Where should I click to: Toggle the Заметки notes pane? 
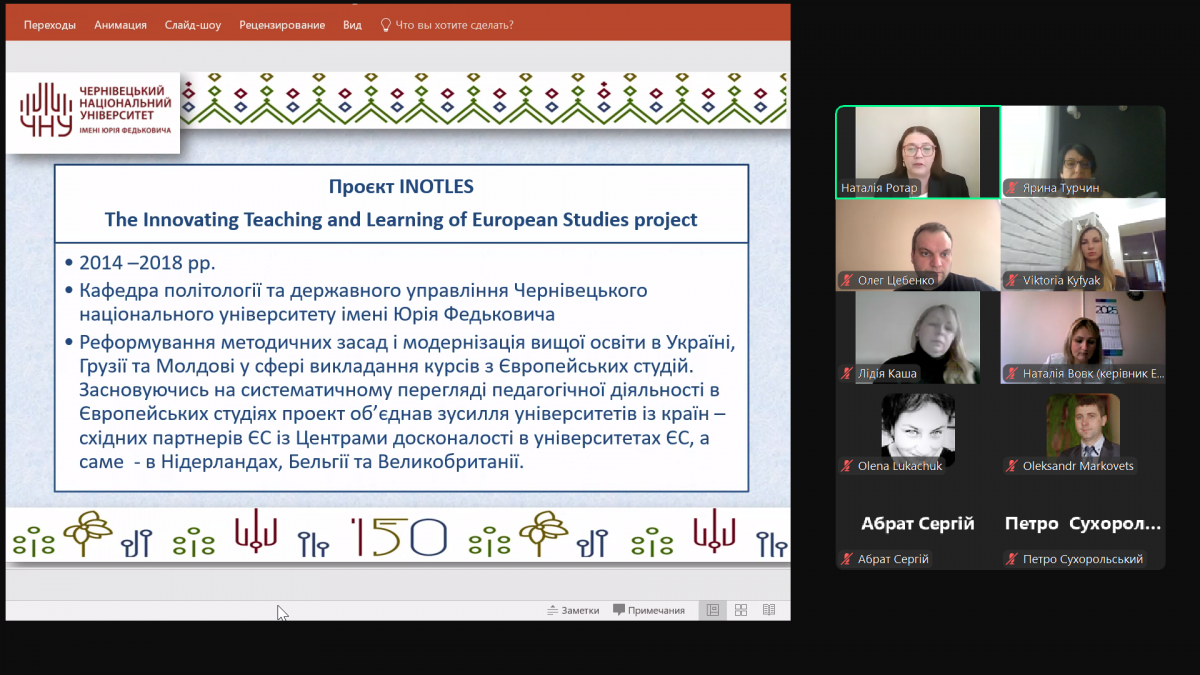click(x=573, y=610)
